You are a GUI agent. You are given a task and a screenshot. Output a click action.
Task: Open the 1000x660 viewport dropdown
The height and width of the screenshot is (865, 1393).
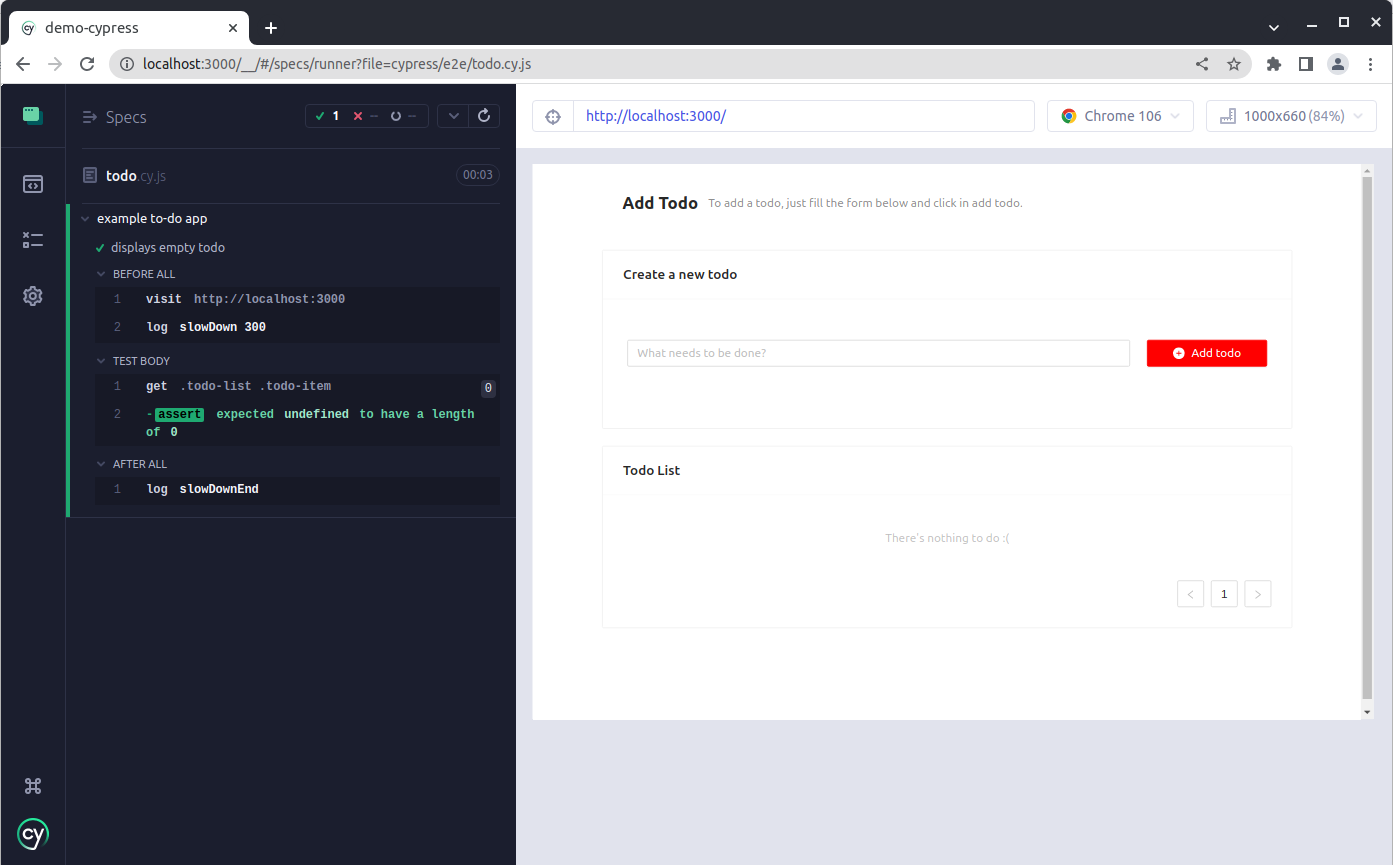(x=1290, y=115)
